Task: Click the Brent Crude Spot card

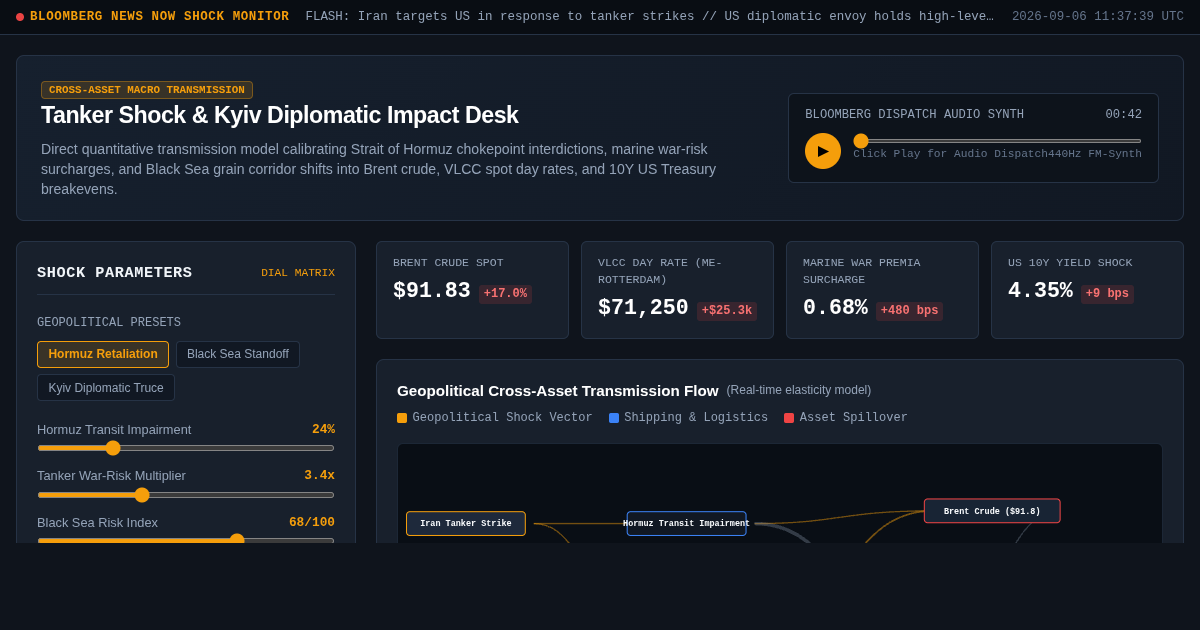Action: pos(473,290)
